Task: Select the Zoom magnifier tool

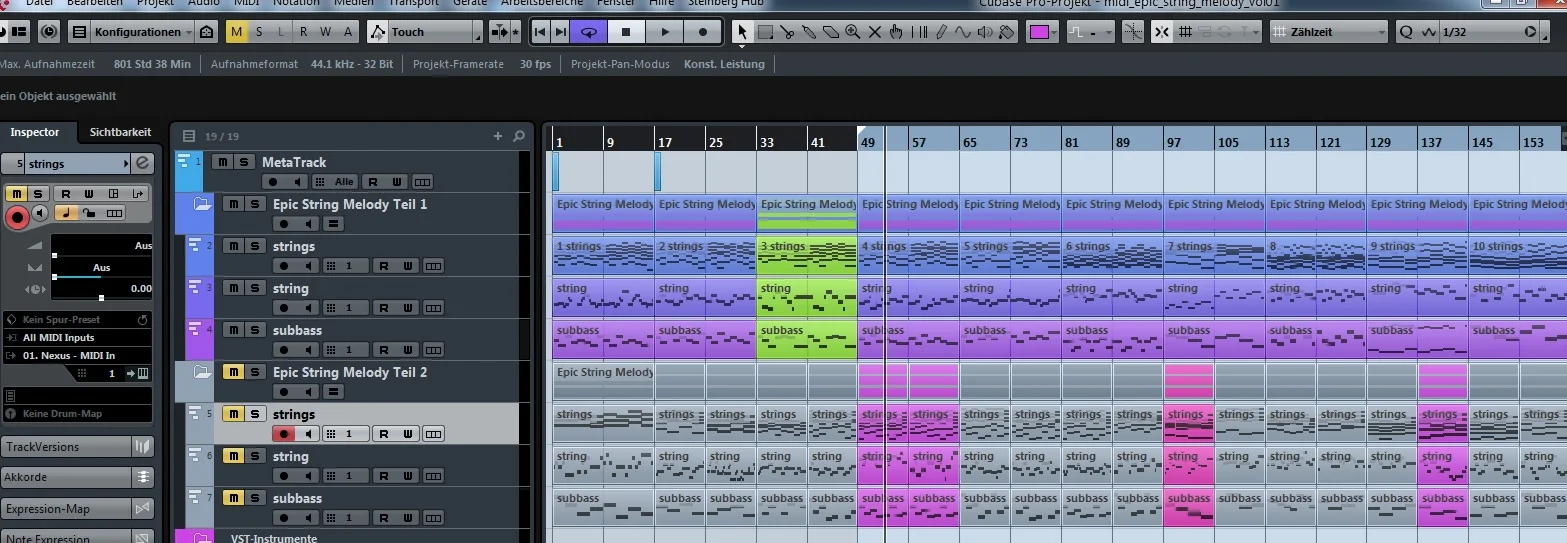Action: tap(853, 32)
